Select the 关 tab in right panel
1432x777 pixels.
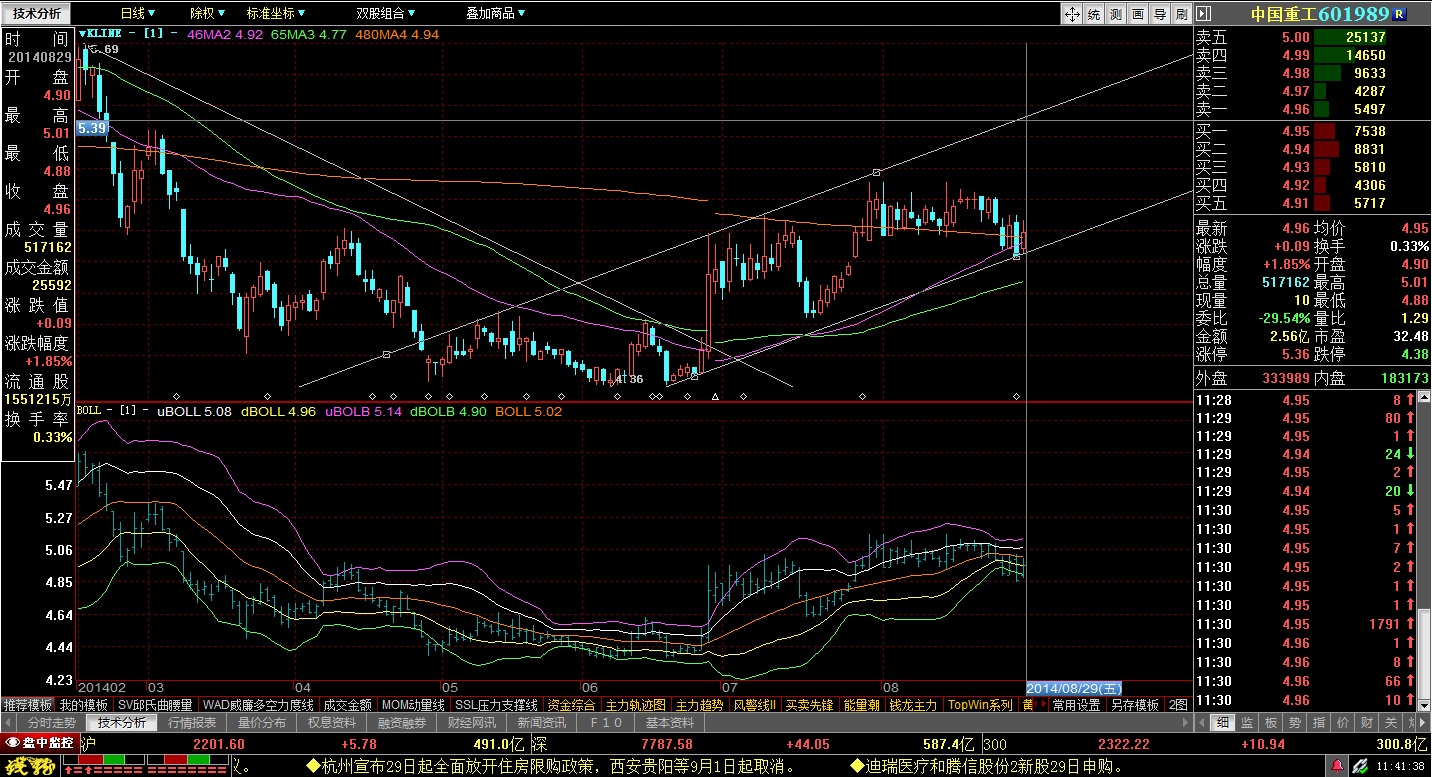point(1391,722)
